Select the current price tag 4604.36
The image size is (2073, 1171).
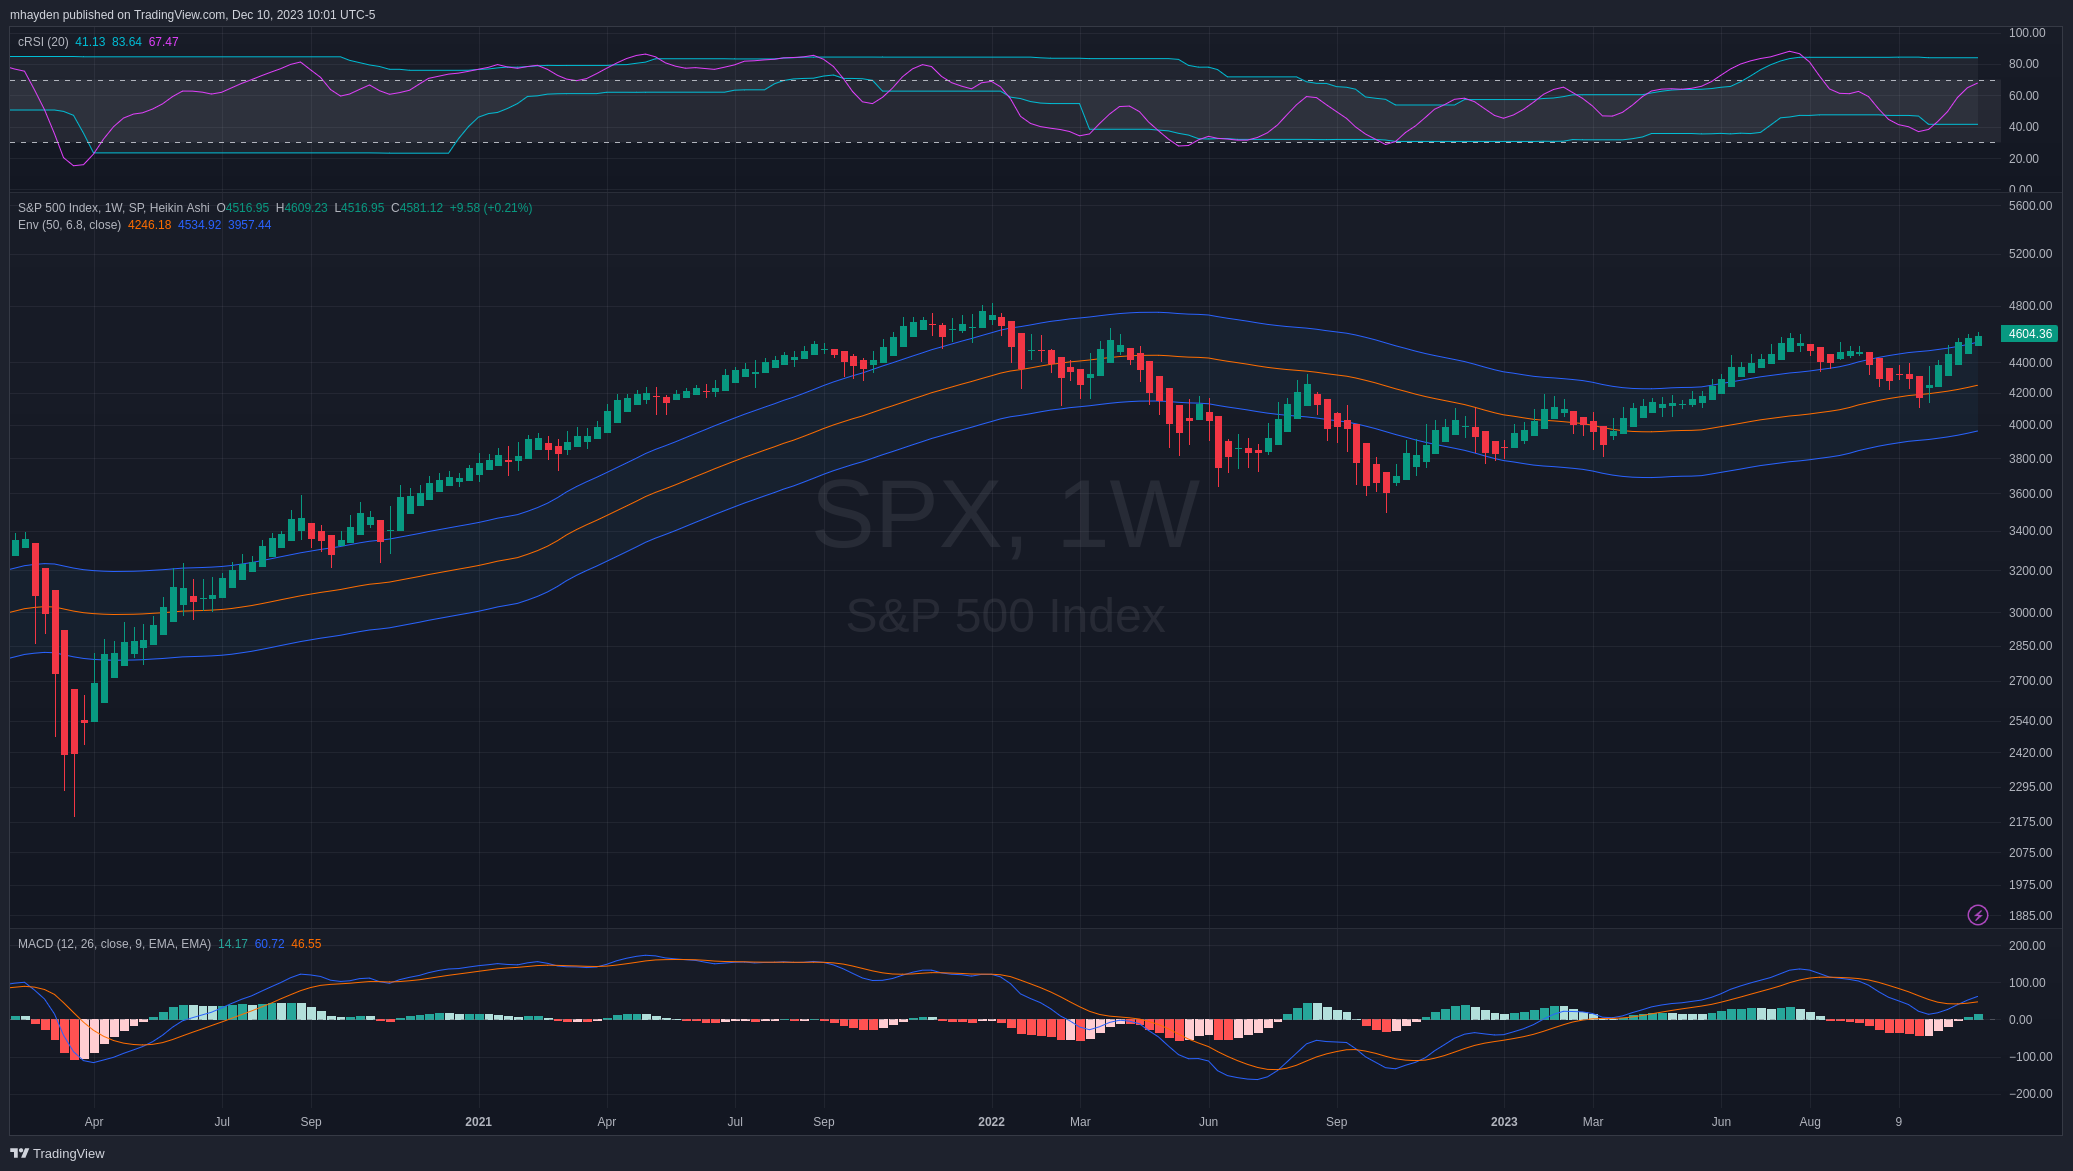[x=2029, y=334]
